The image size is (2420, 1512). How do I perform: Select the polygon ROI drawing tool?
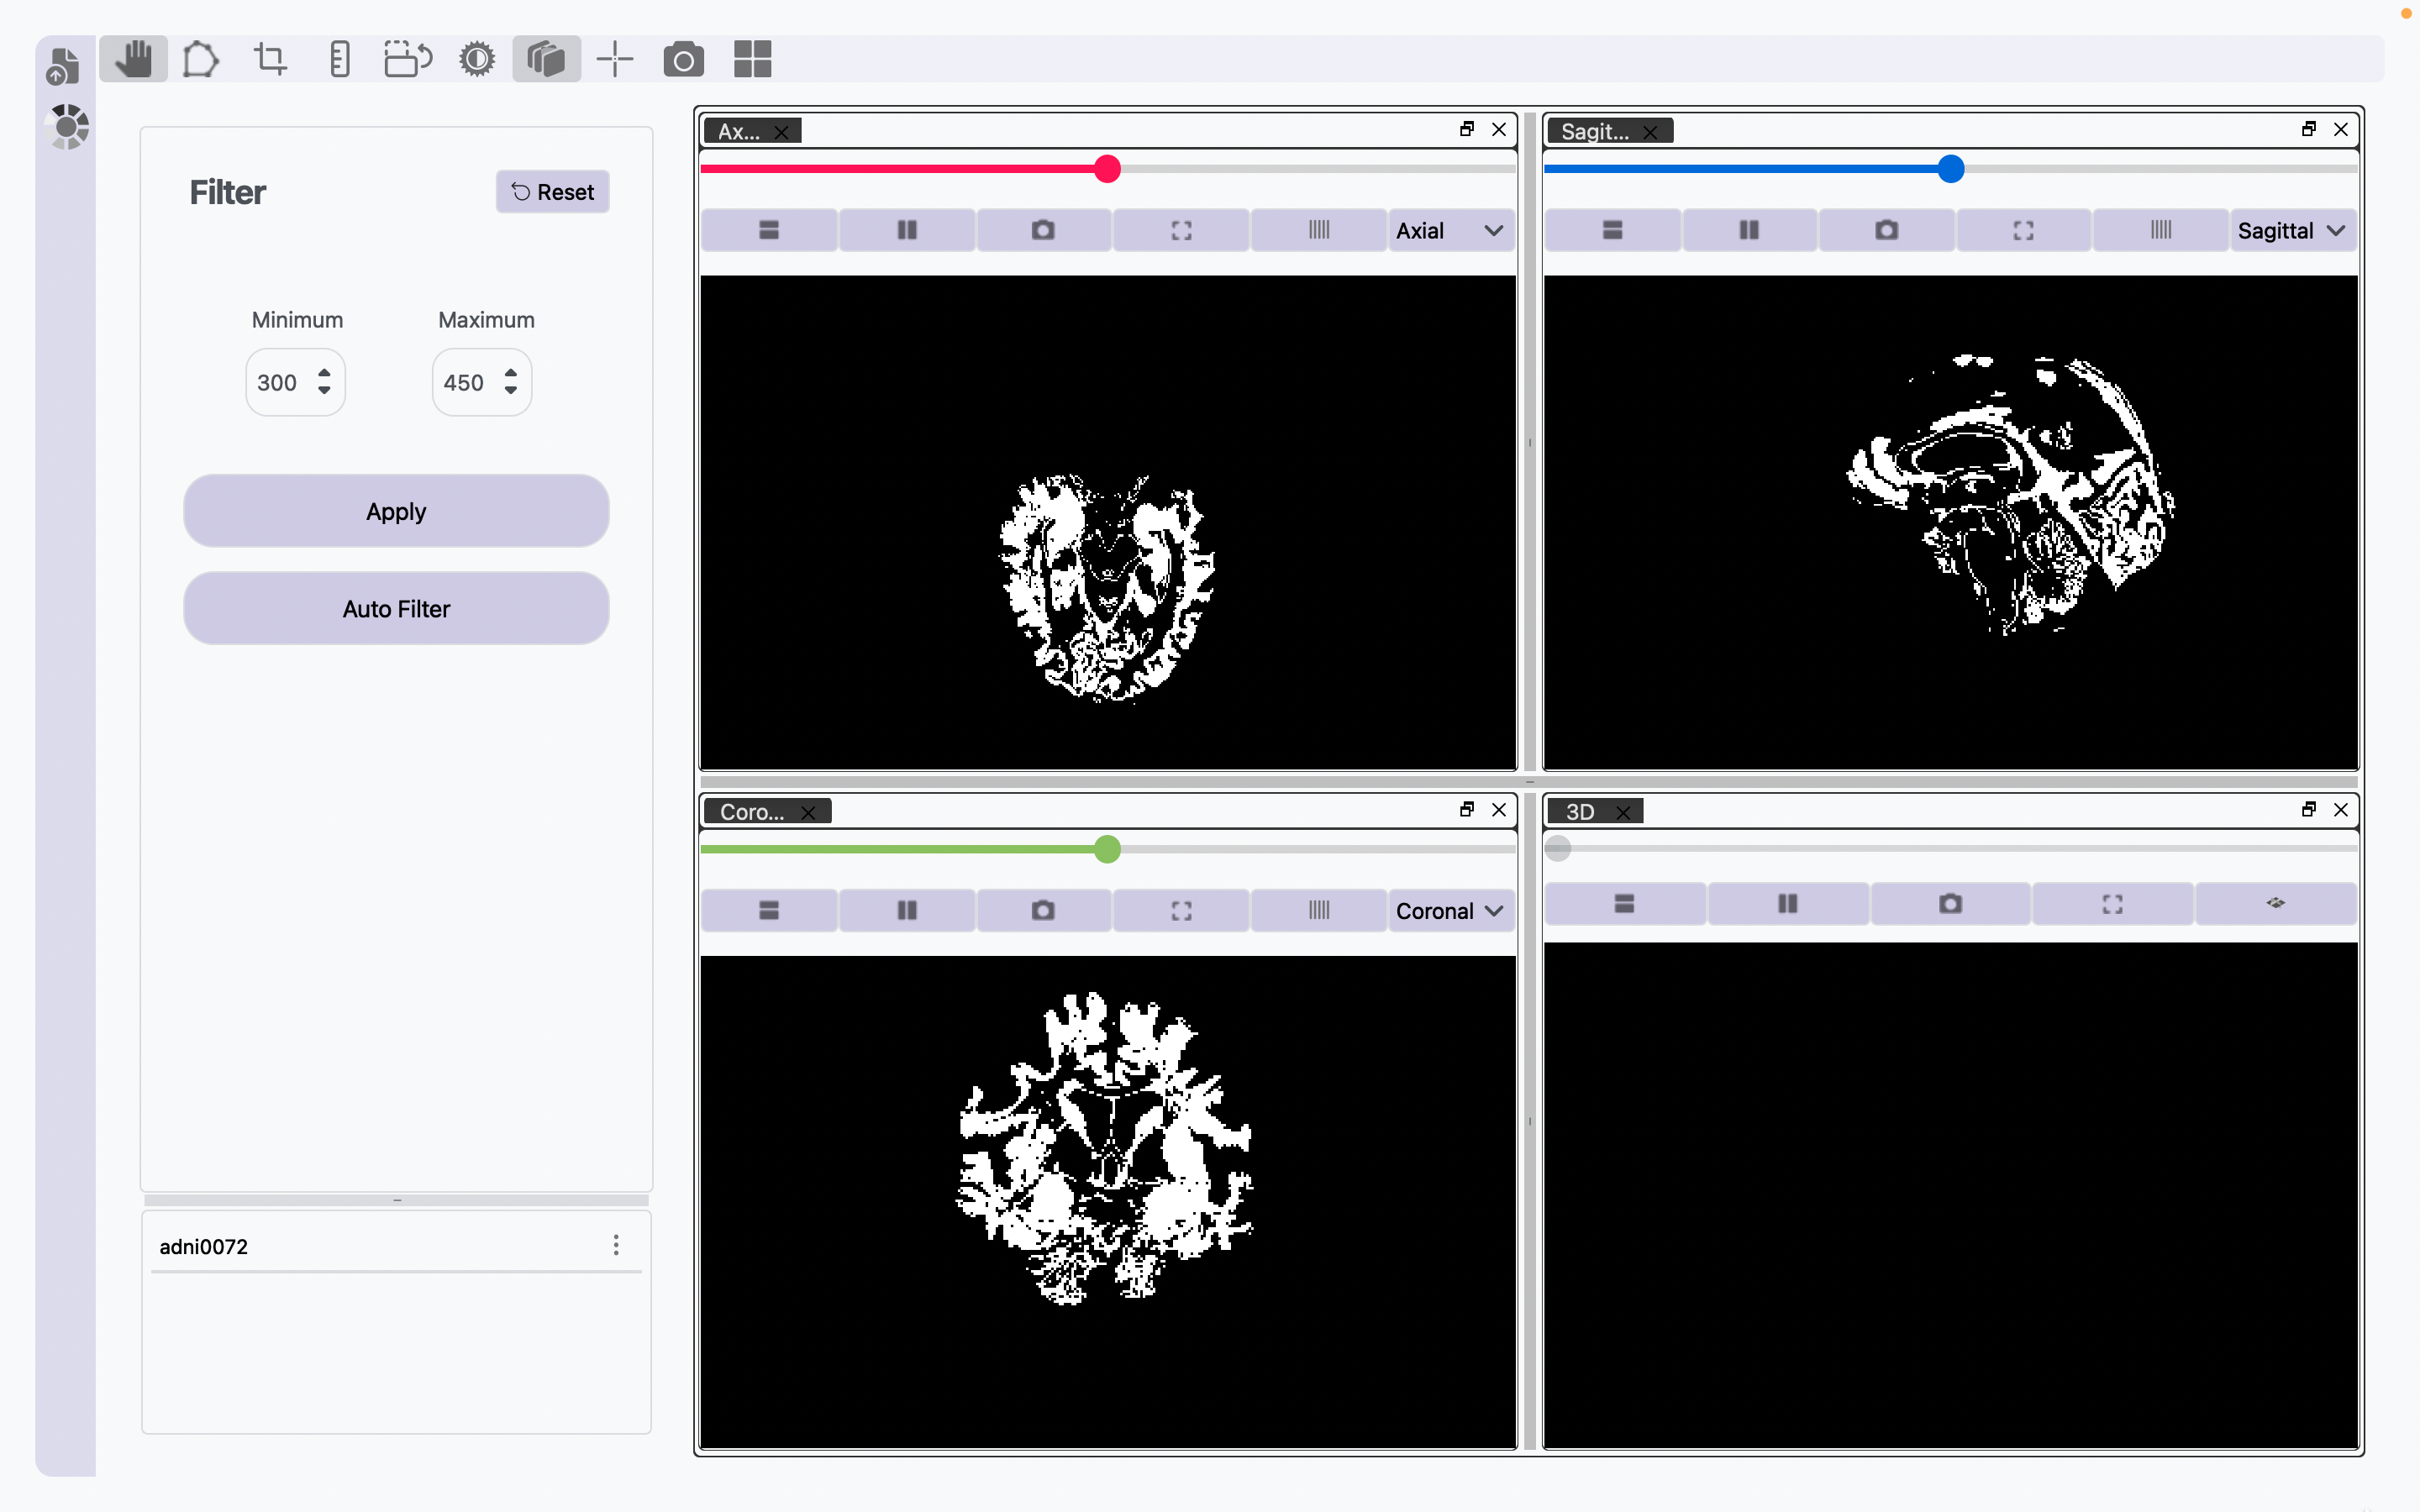(x=200, y=59)
